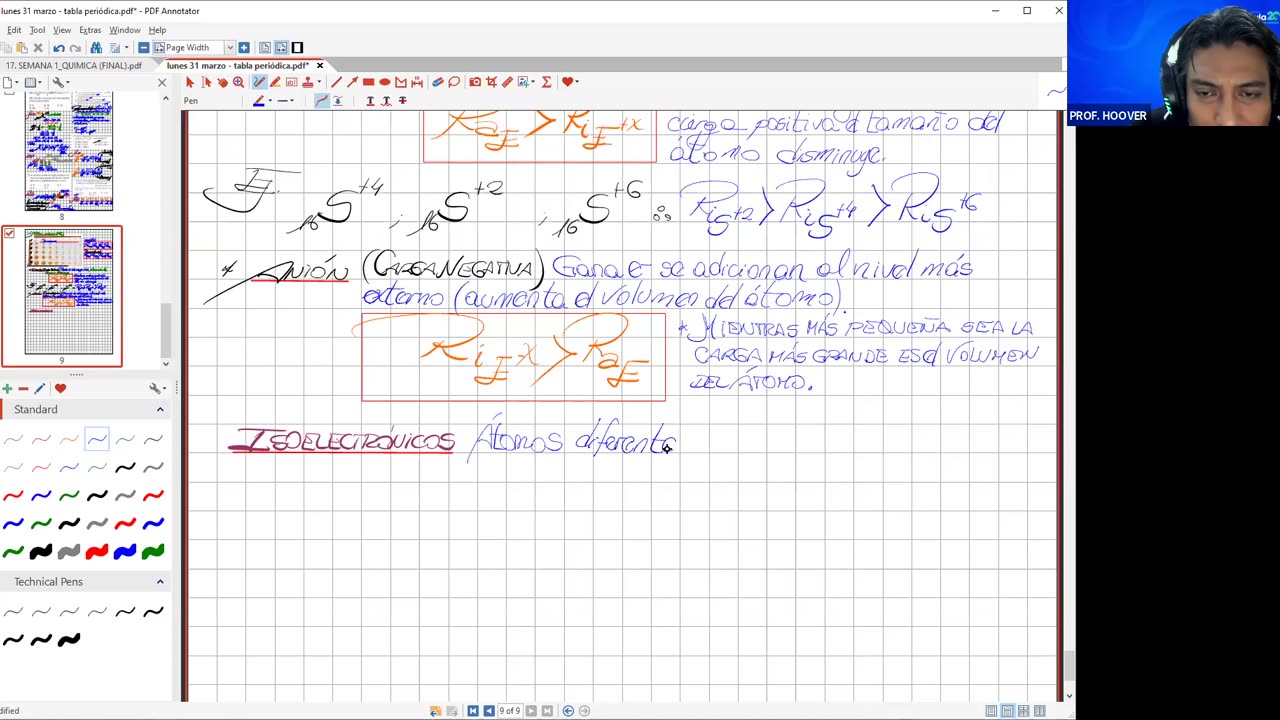Open pen color dropdown arrow
Viewport: 1280px width, 720px height.
point(270,100)
